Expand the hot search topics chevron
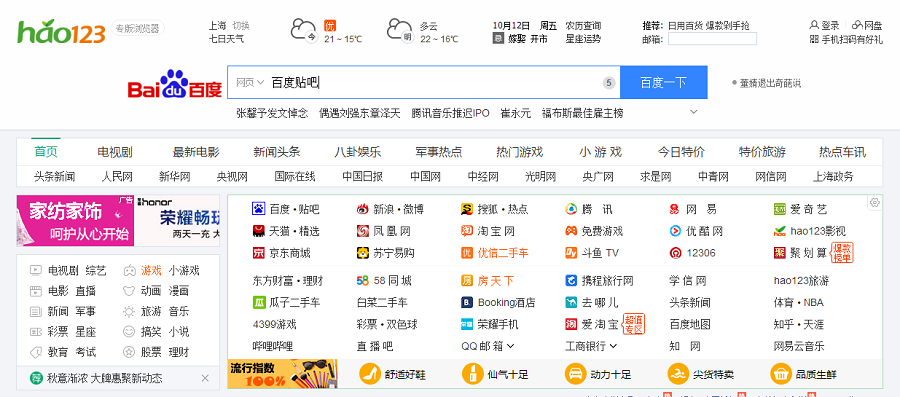 pyautogui.click(x=694, y=111)
